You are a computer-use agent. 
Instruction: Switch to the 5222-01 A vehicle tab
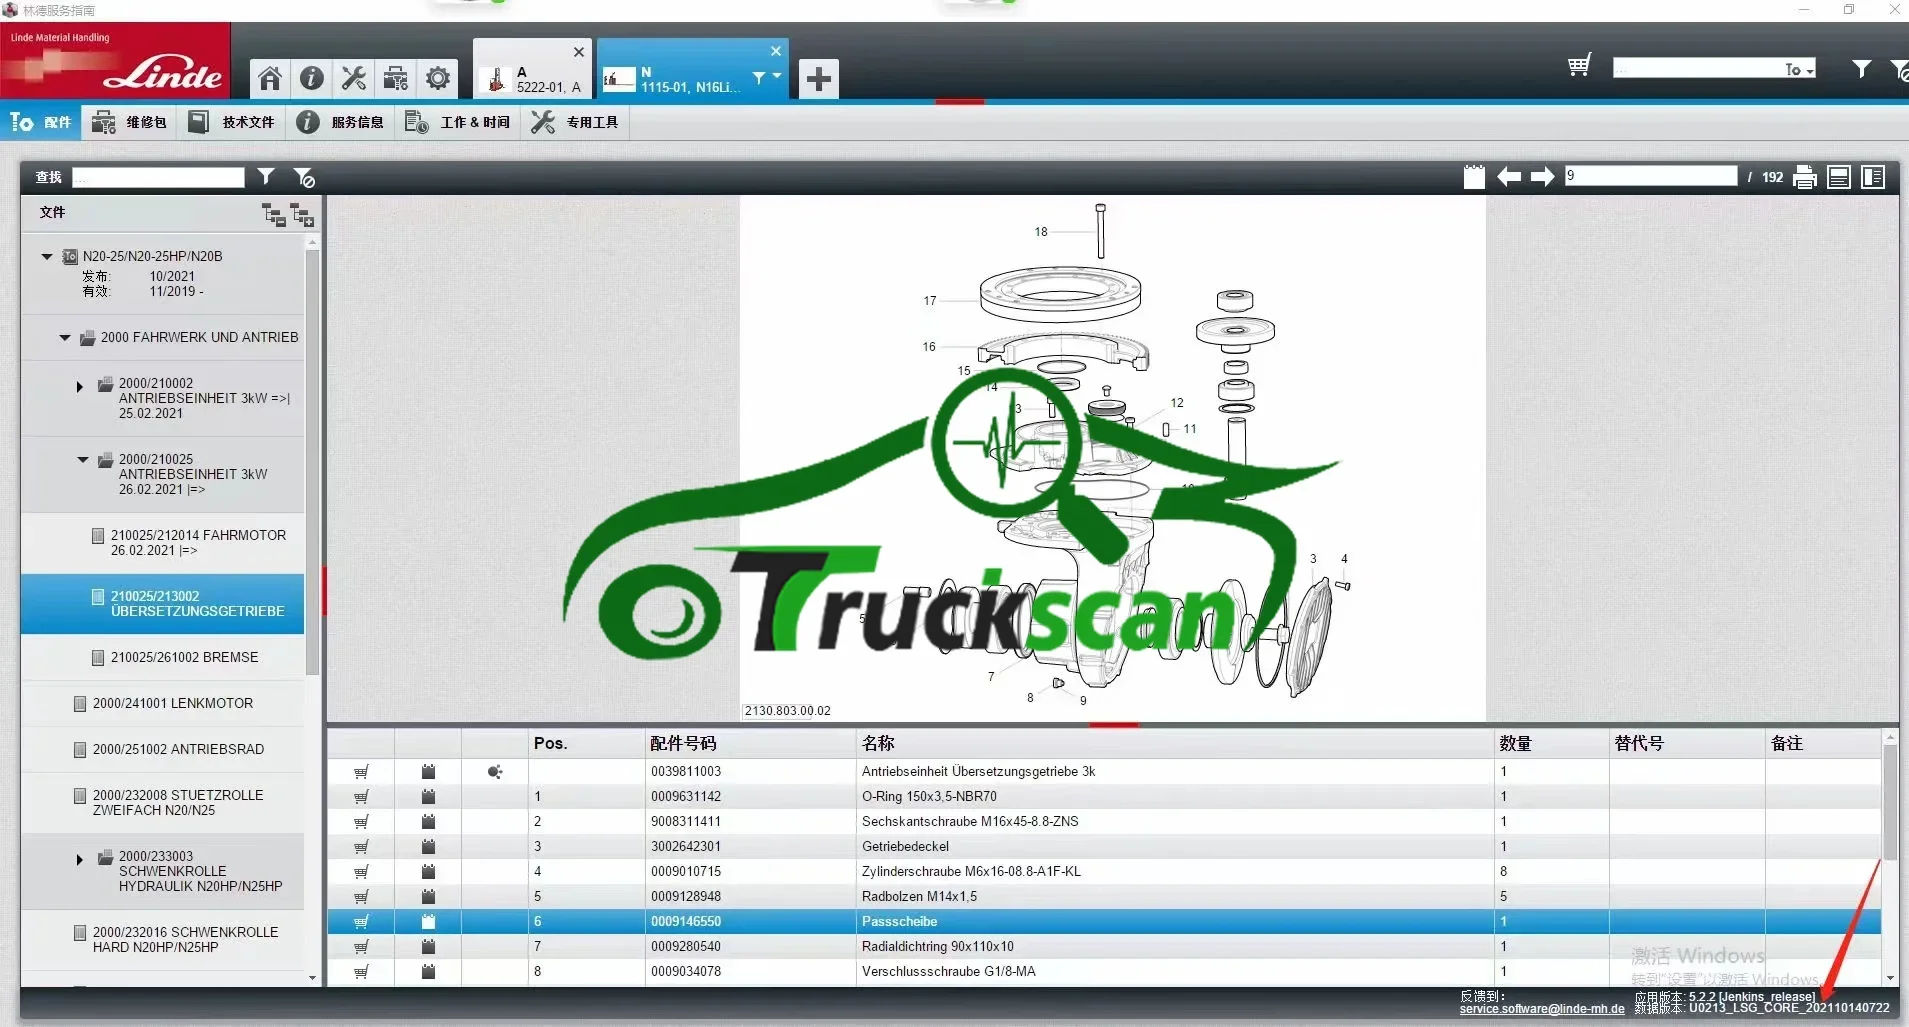pyautogui.click(x=532, y=69)
